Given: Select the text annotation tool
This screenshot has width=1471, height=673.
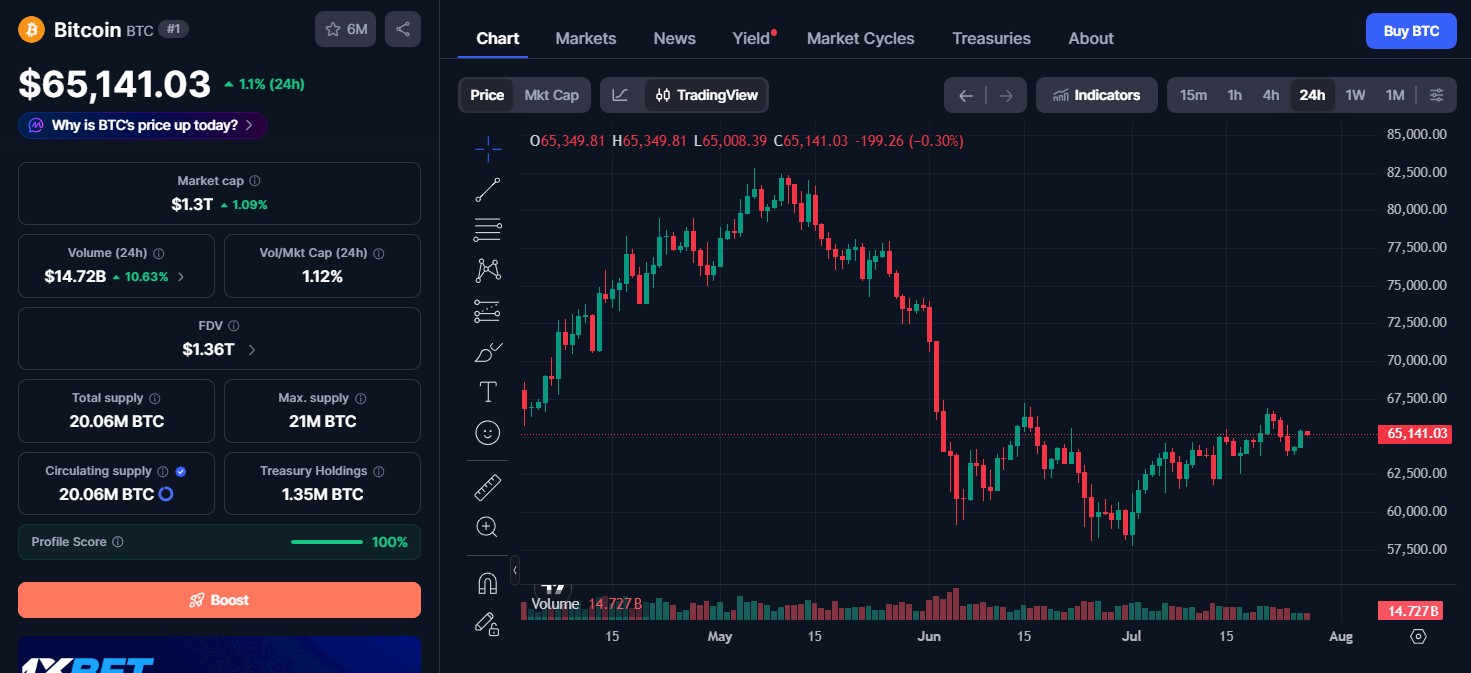Looking at the screenshot, I should pyautogui.click(x=488, y=391).
